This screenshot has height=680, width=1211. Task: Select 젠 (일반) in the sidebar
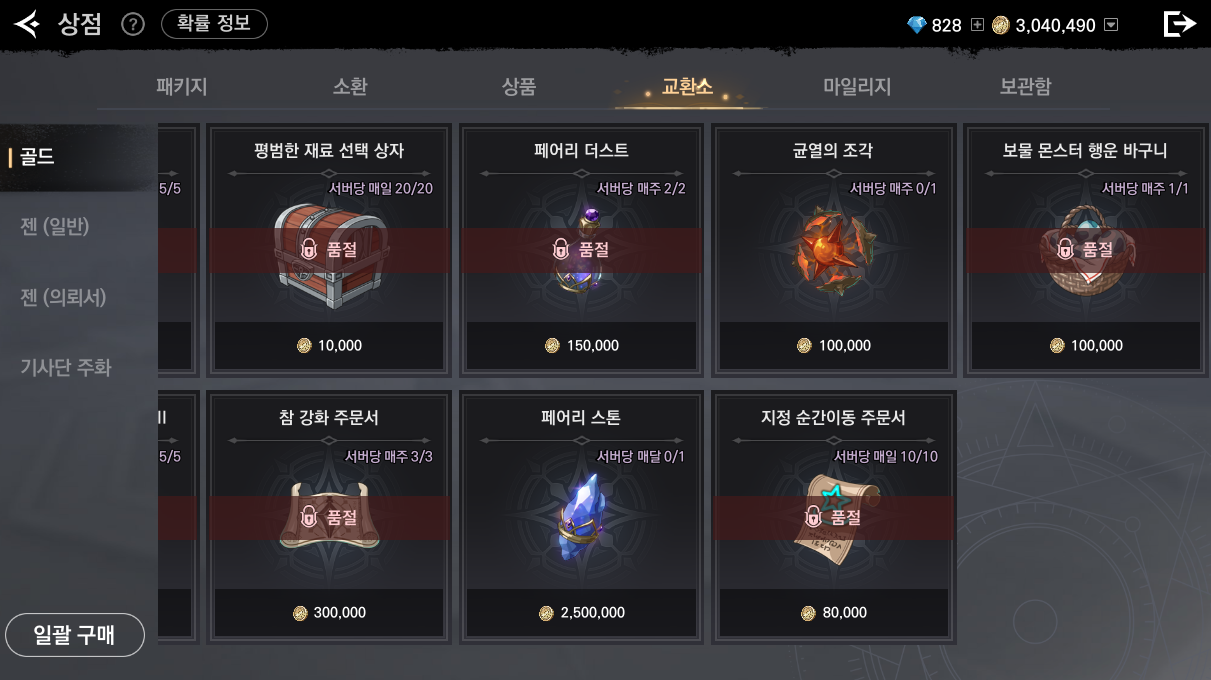pyautogui.click(x=55, y=227)
